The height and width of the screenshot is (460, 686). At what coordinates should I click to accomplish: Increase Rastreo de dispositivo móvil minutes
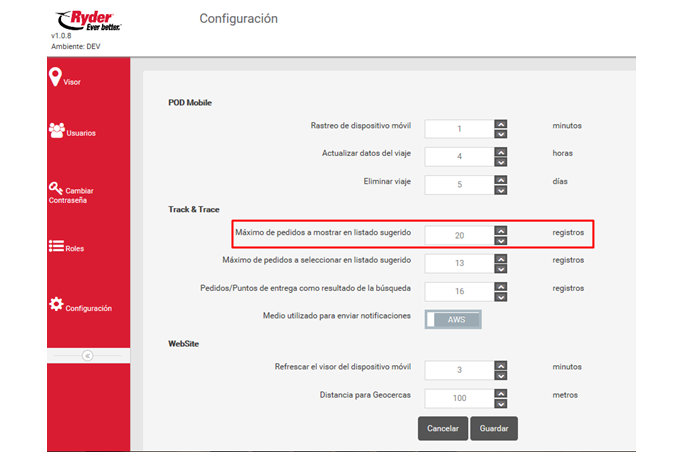click(x=500, y=124)
